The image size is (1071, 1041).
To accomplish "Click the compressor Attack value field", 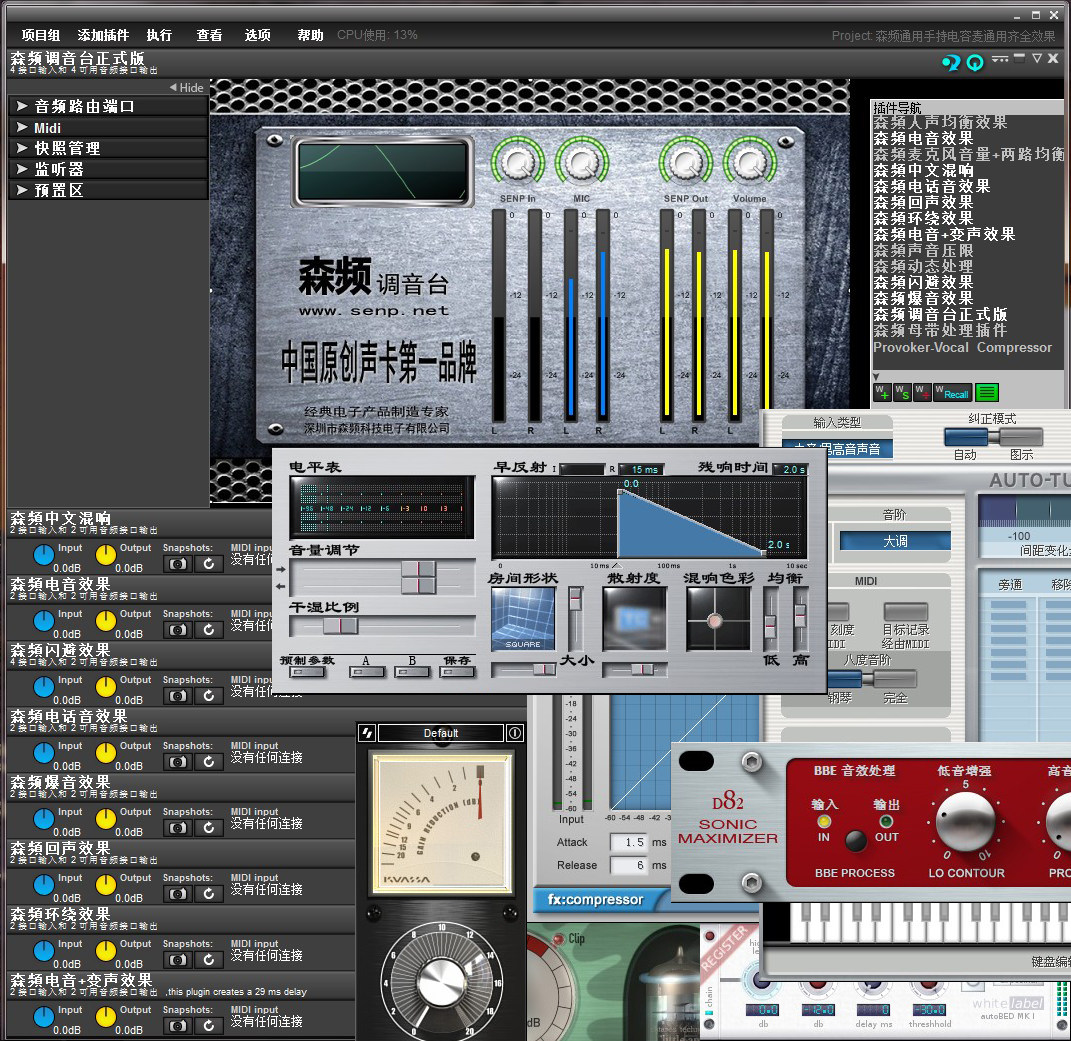I will 628,842.
